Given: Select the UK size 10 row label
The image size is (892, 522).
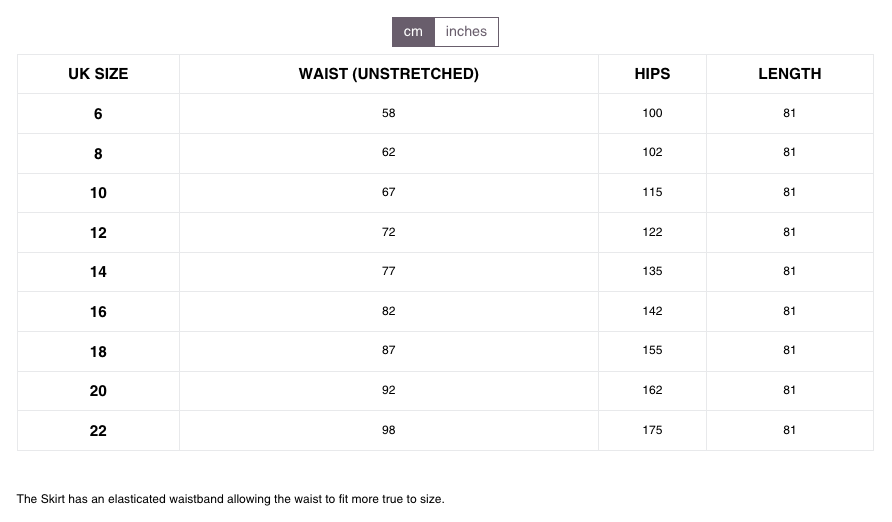Looking at the screenshot, I should [x=98, y=193].
